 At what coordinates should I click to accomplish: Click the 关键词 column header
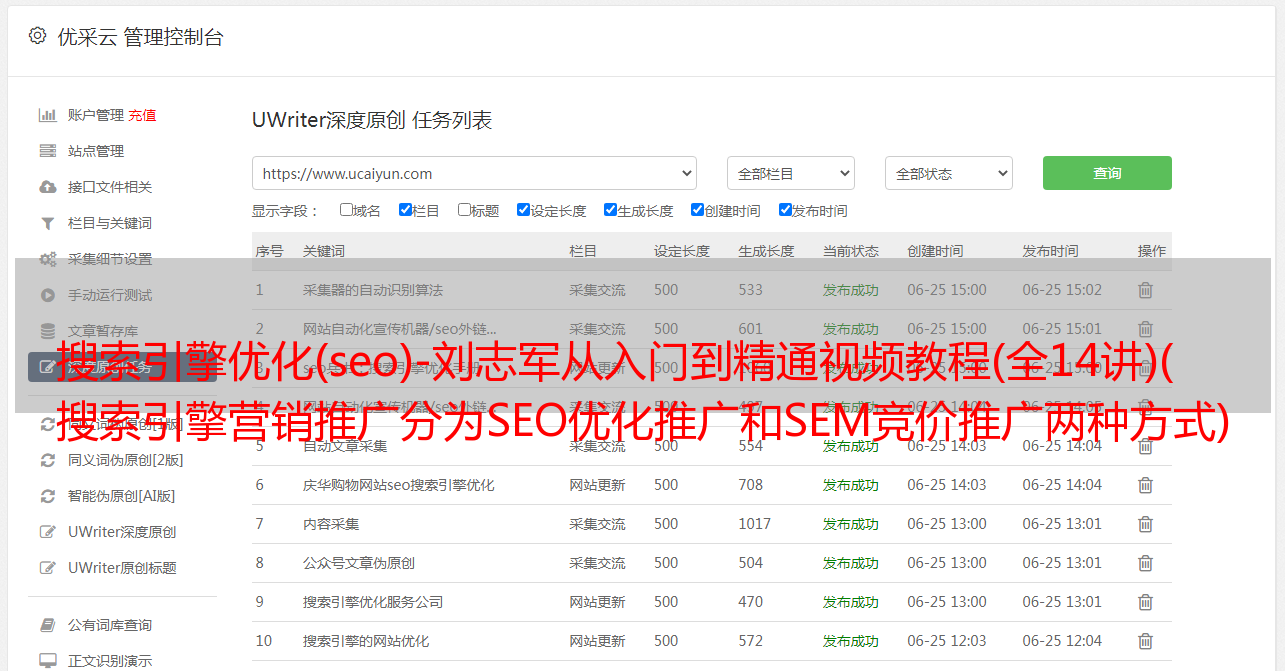click(x=324, y=251)
